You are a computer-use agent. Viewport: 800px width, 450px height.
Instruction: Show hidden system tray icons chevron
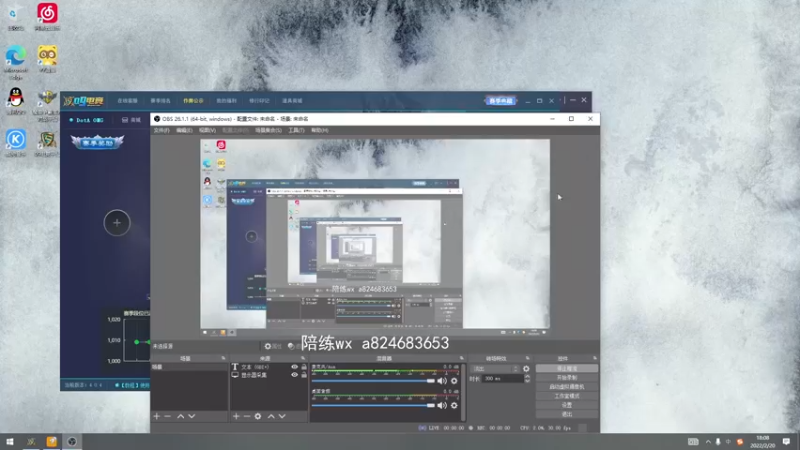coord(708,442)
